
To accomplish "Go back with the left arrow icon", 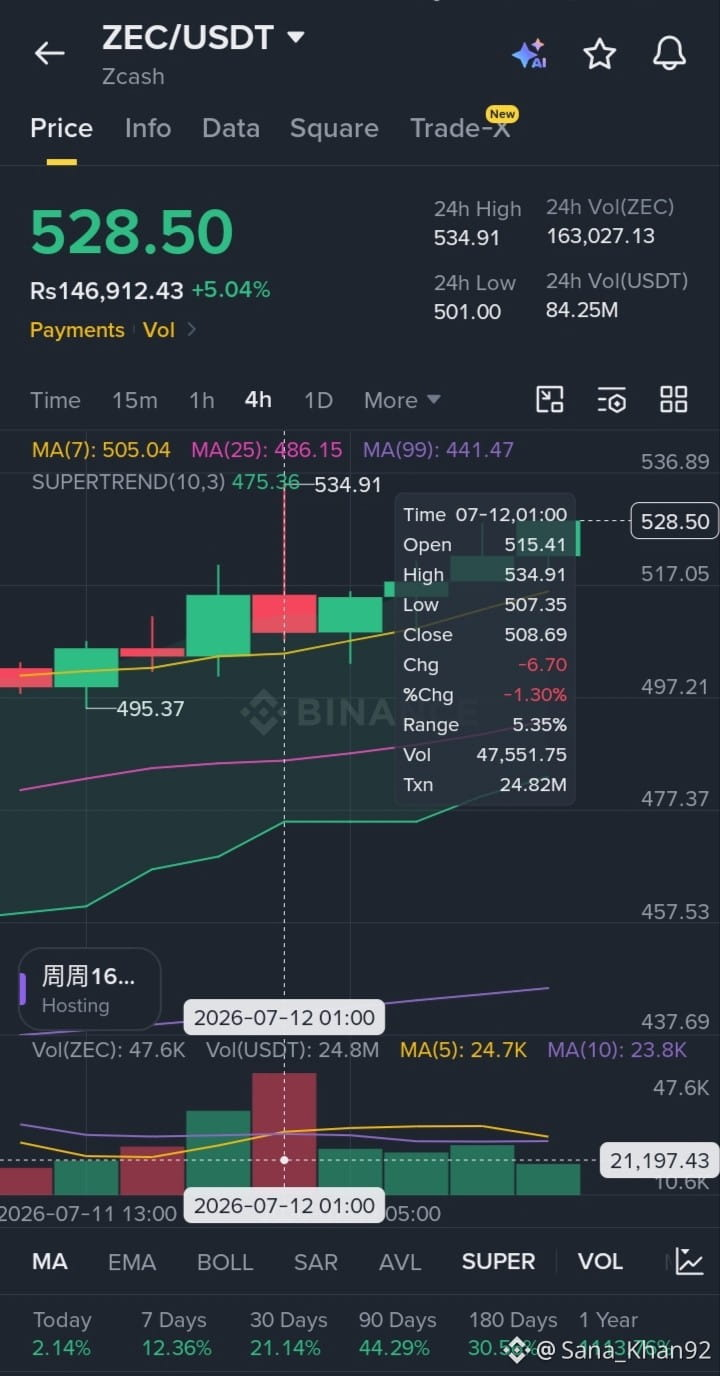I will coord(49,54).
